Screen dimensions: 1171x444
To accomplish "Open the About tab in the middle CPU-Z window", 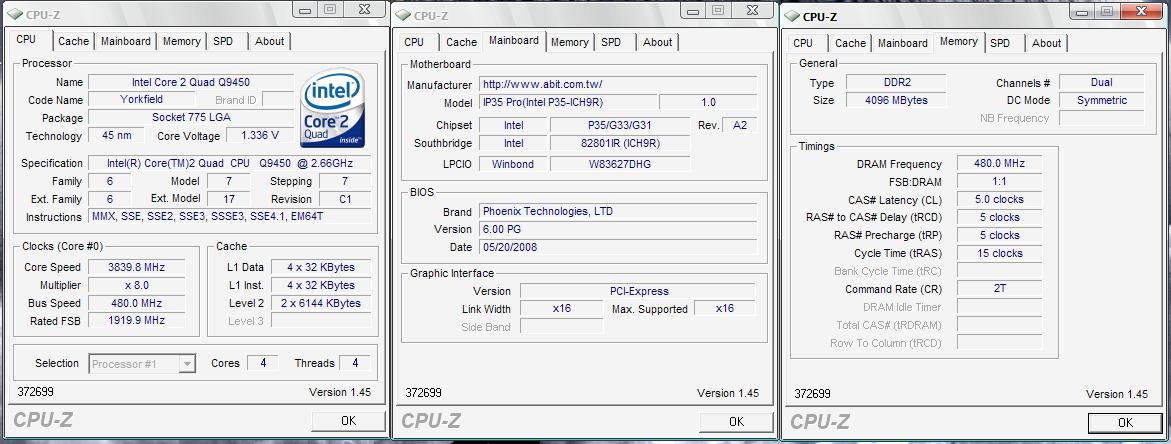I will (657, 42).
